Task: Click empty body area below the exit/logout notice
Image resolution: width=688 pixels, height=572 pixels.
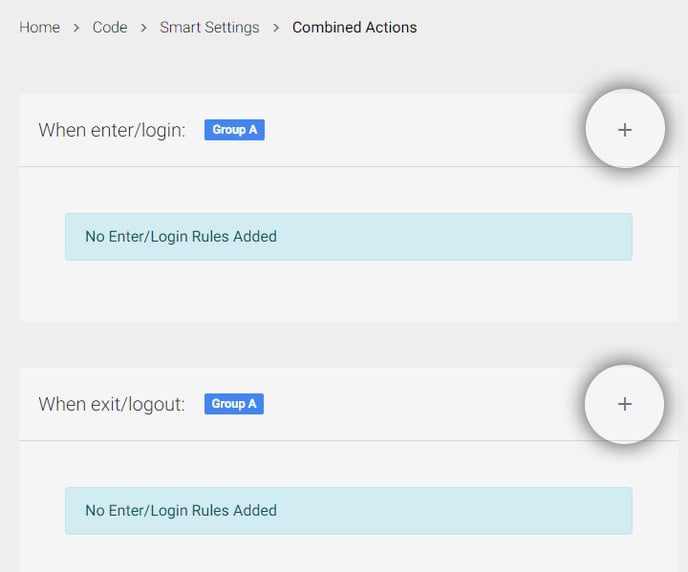Action: 349,553
